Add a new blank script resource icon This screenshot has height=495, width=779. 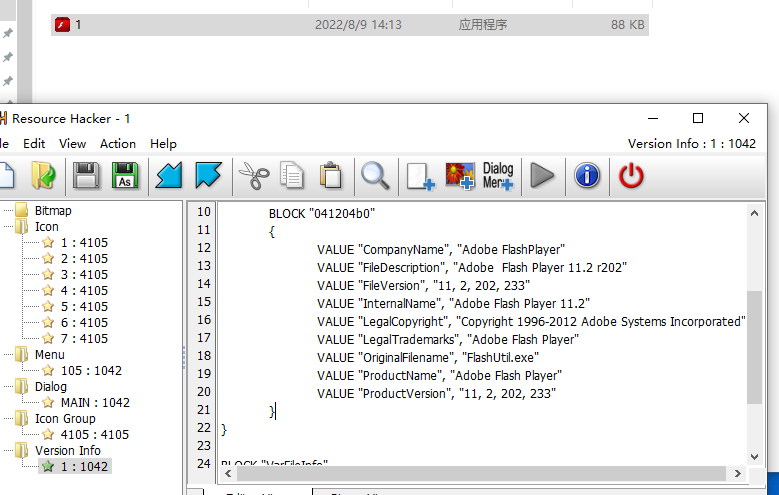(420, 175)
